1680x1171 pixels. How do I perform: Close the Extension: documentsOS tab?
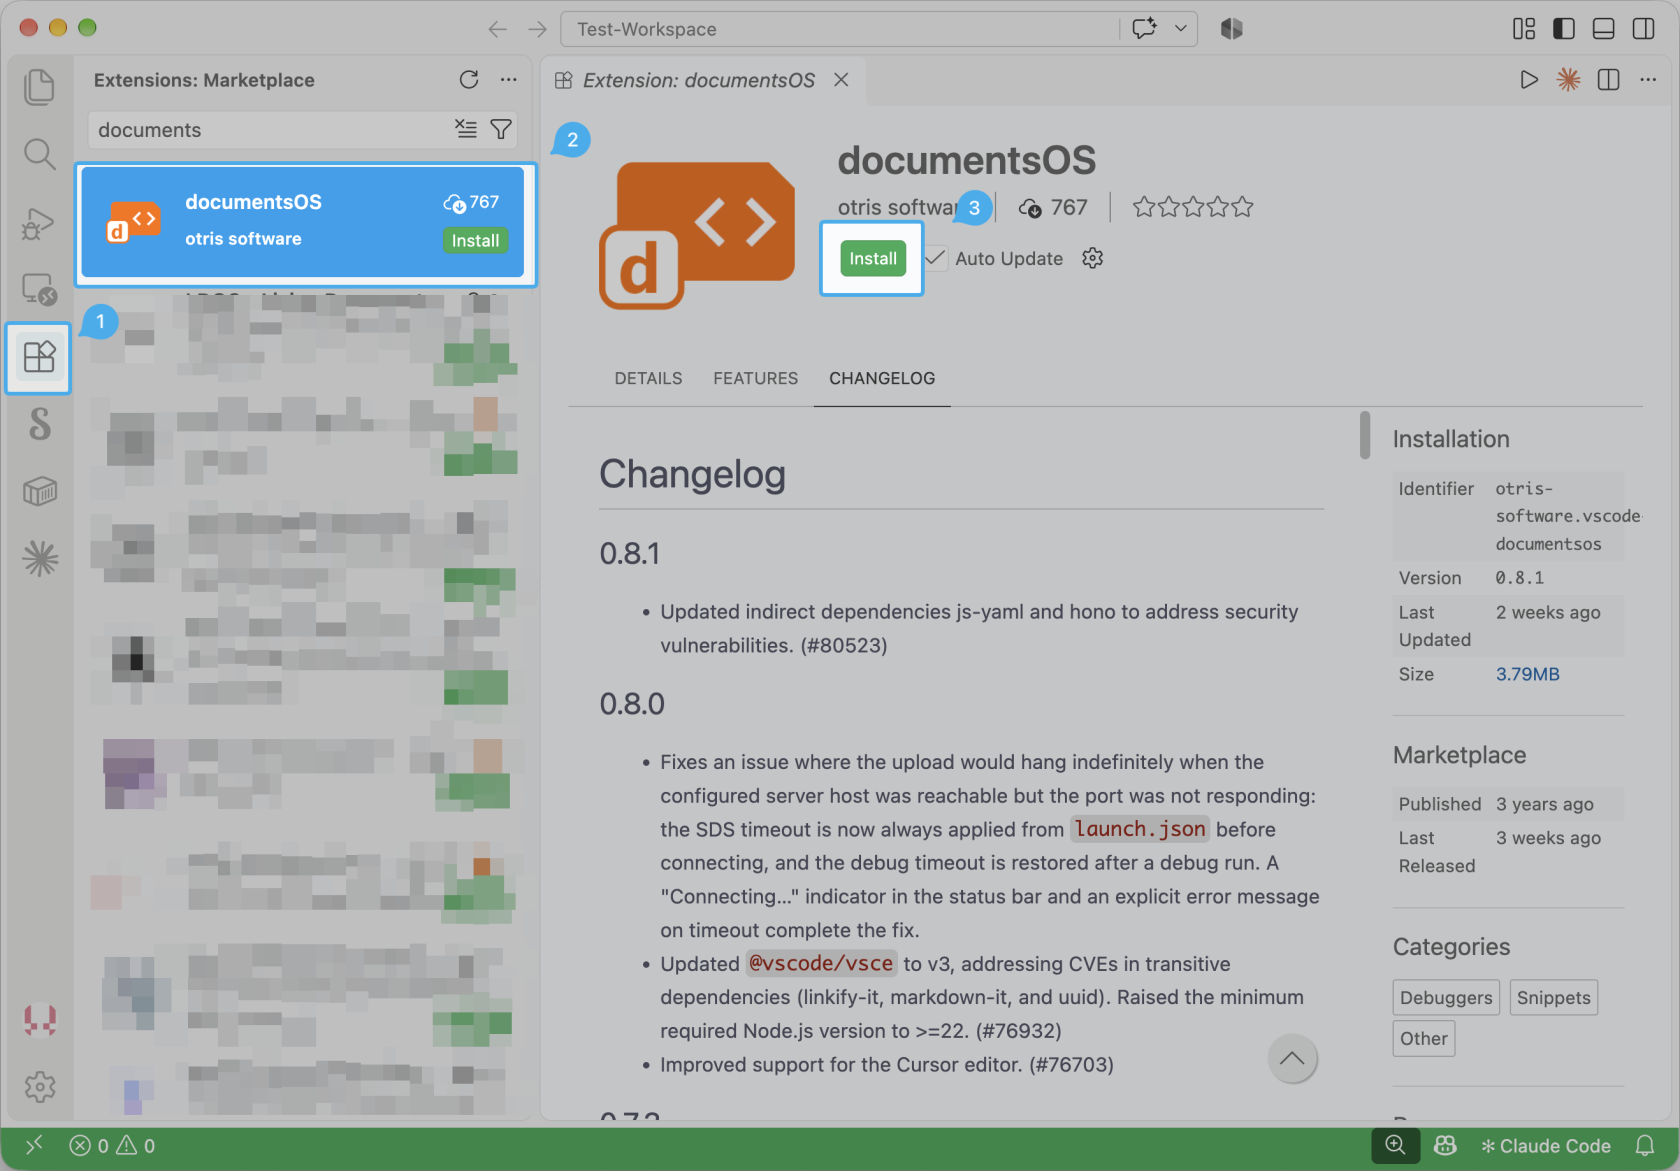pos(842,80)
